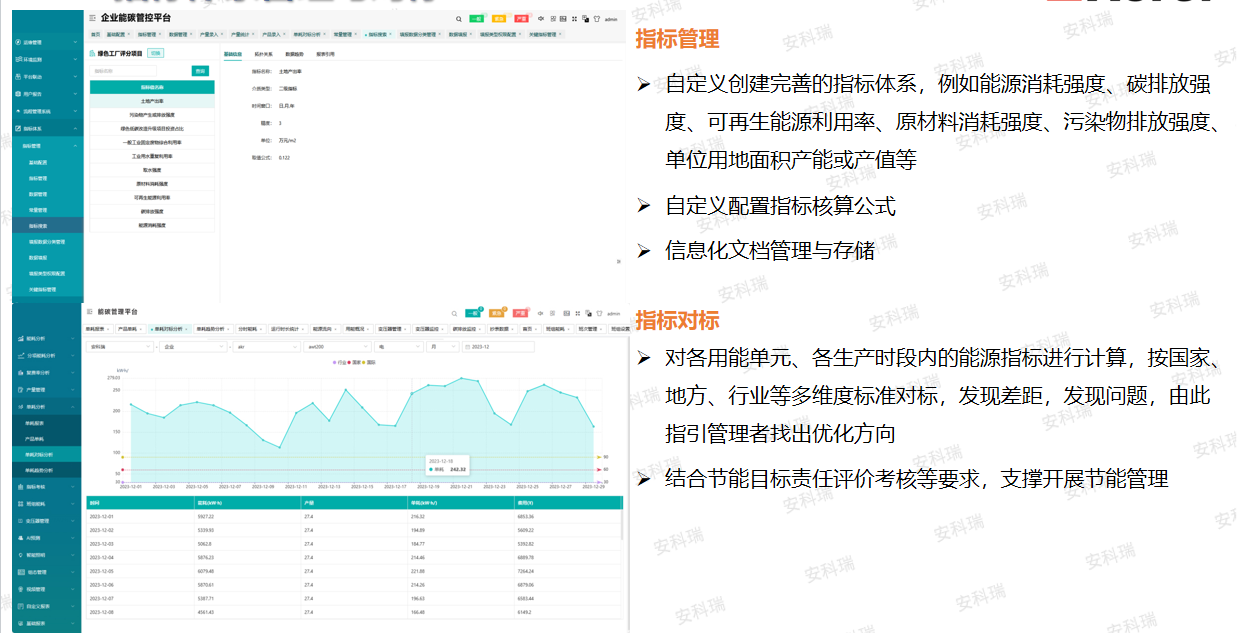
Task: Click the 切换 button next to 绿色工厂评分项目
Action: pos(155,52)
